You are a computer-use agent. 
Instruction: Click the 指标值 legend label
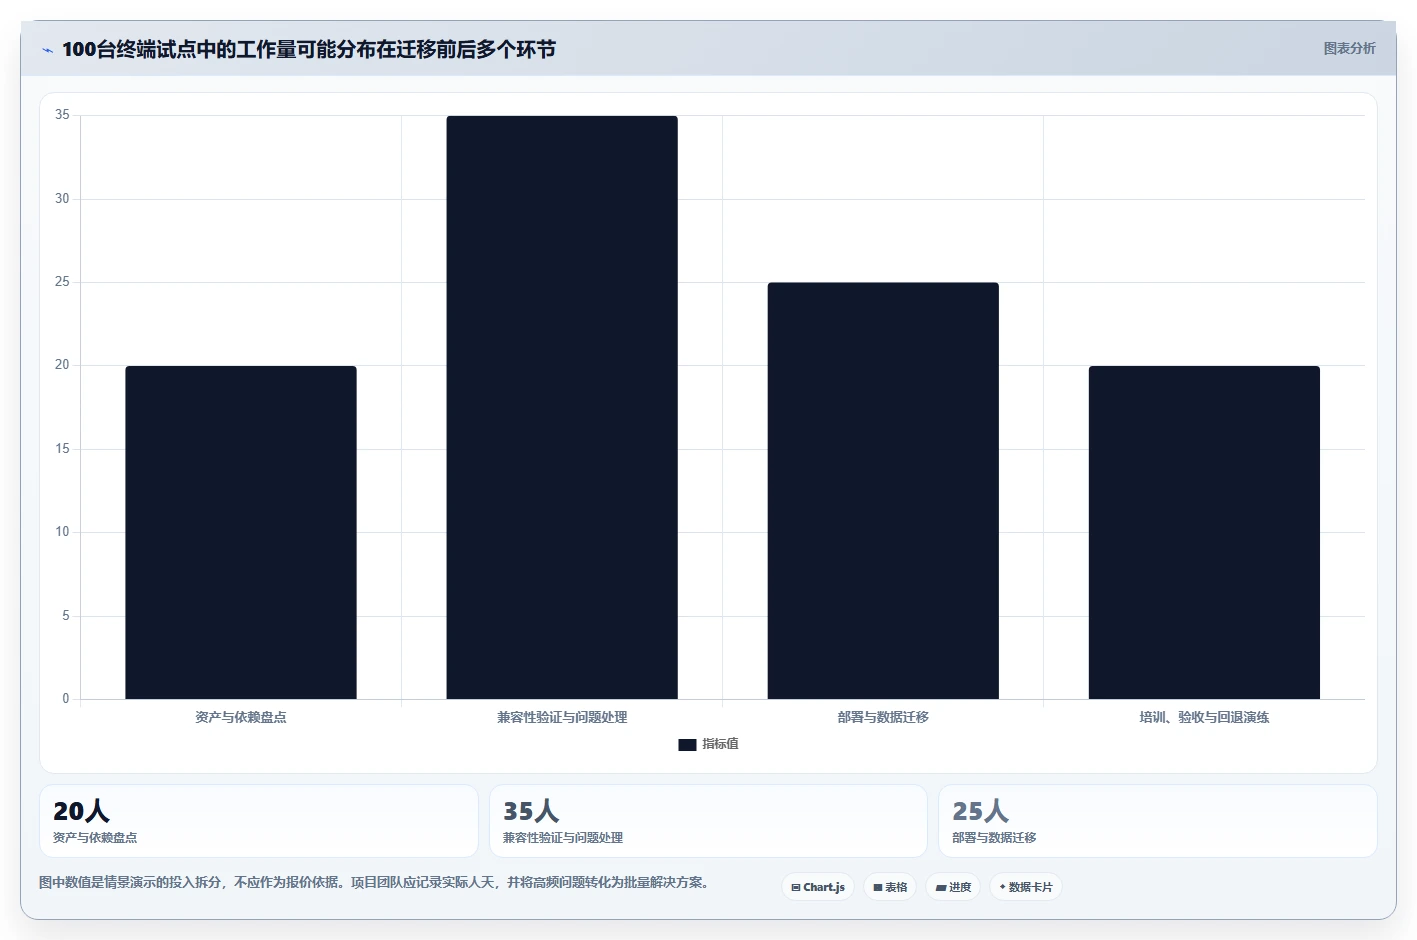720,744
